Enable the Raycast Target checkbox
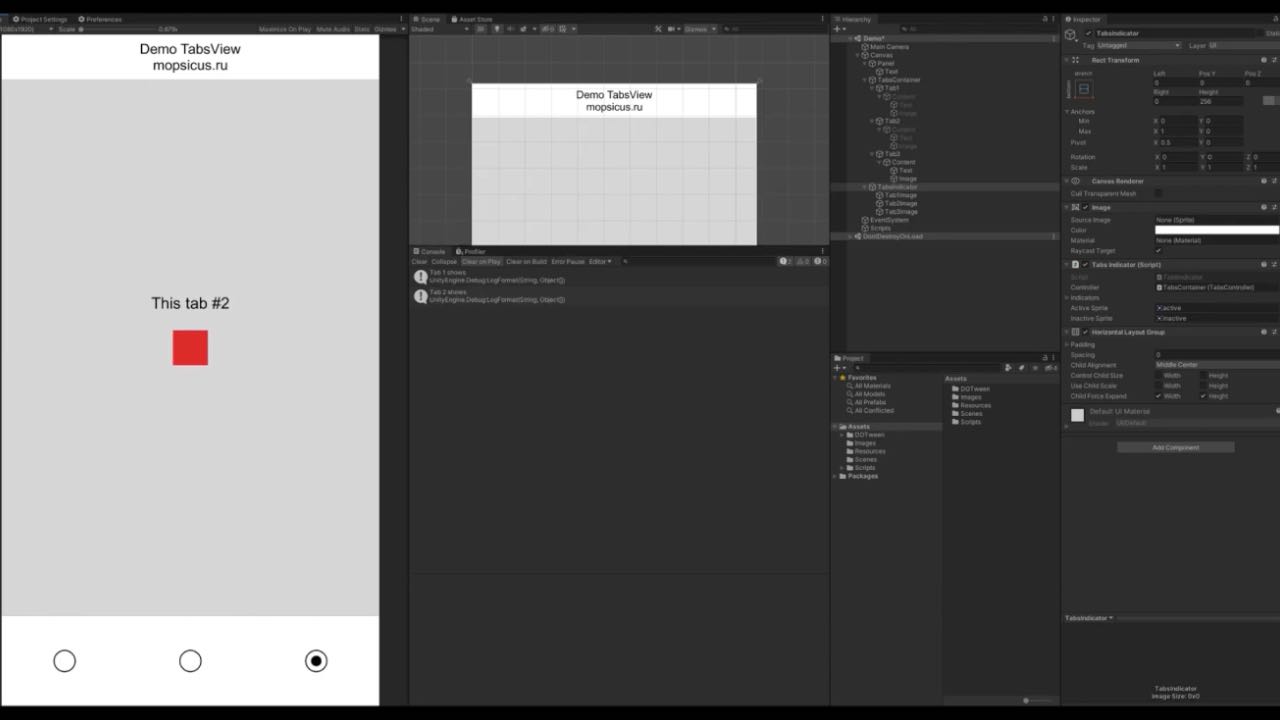This screenshot has height=720, width=1280. coord(1159,250)
